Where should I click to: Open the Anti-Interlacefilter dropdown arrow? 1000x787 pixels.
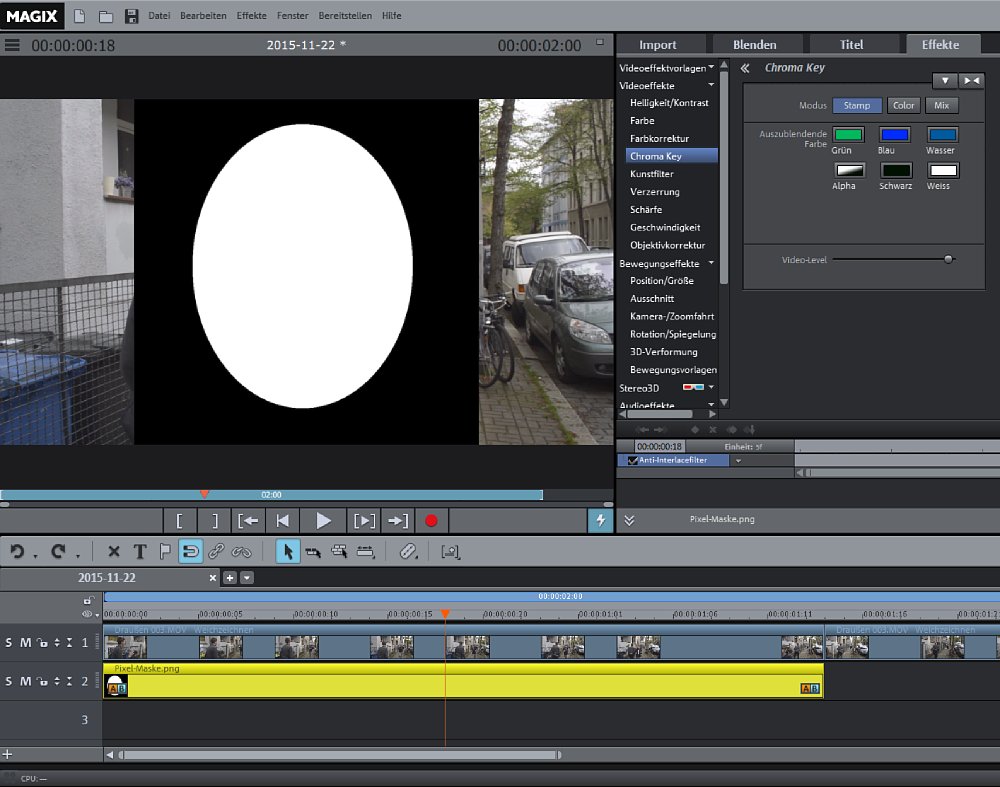[738, 461]
